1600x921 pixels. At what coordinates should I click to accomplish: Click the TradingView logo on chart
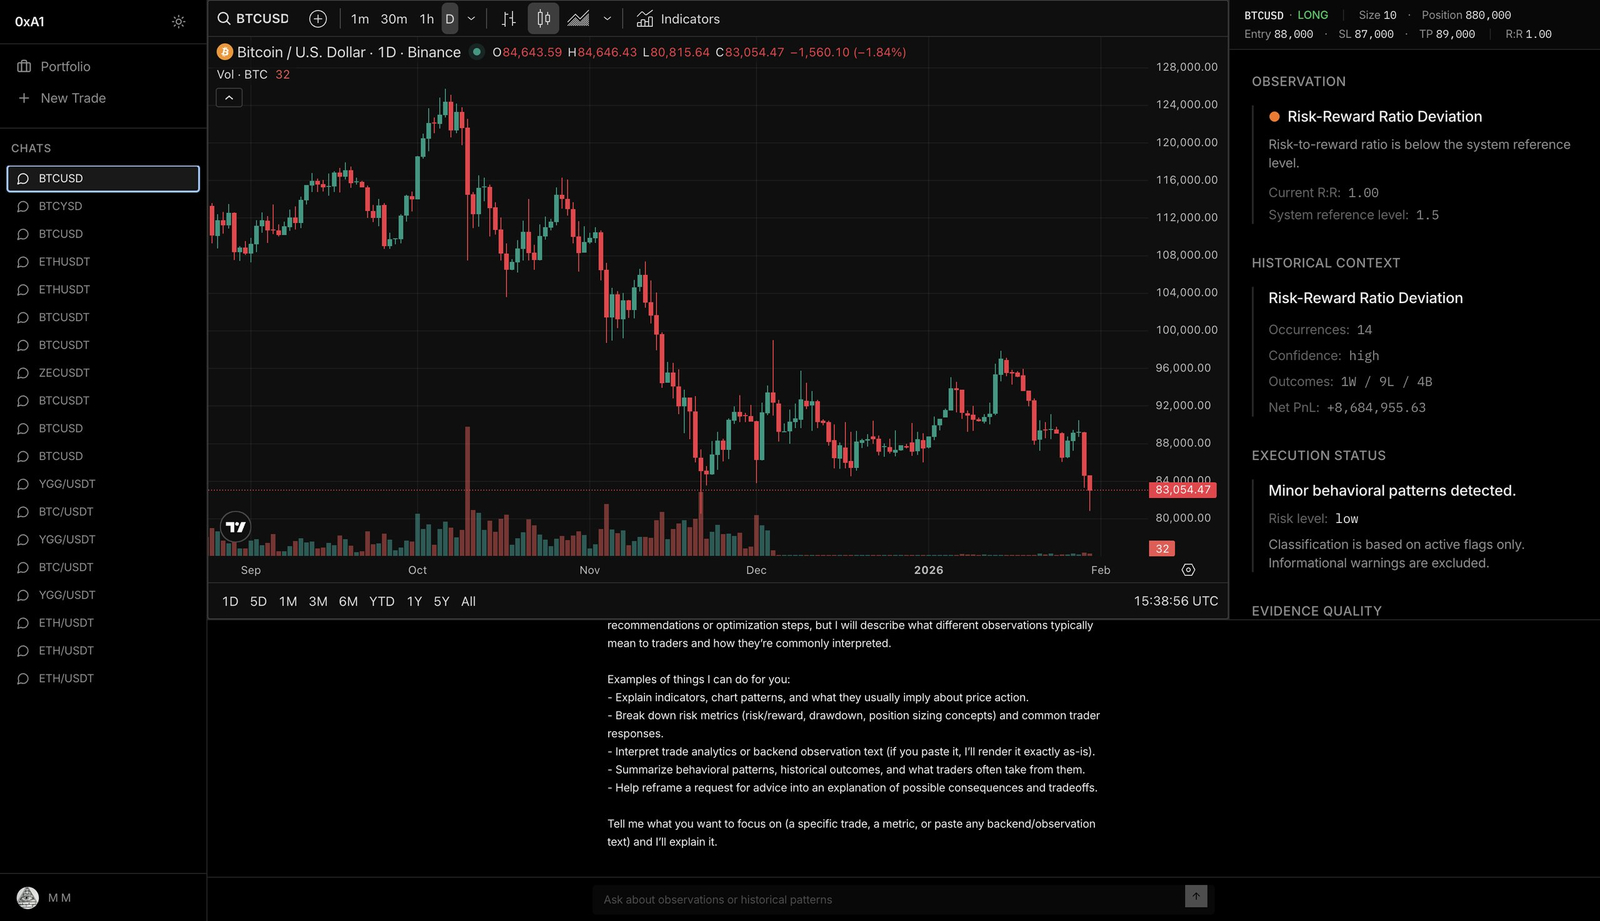(236, 527)
